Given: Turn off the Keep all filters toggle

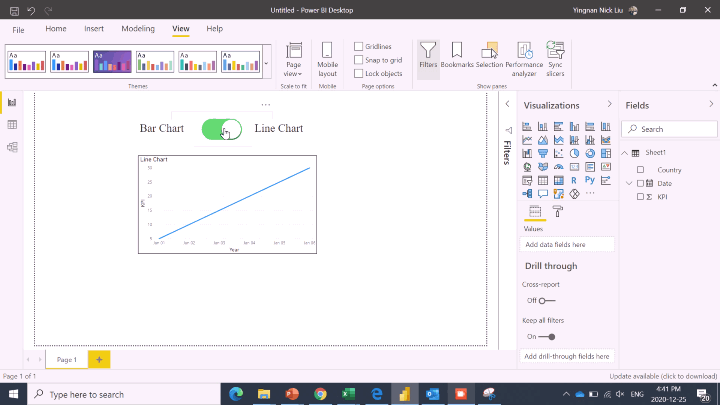Looking at the screenshot, I should click(x=546, y=337).
